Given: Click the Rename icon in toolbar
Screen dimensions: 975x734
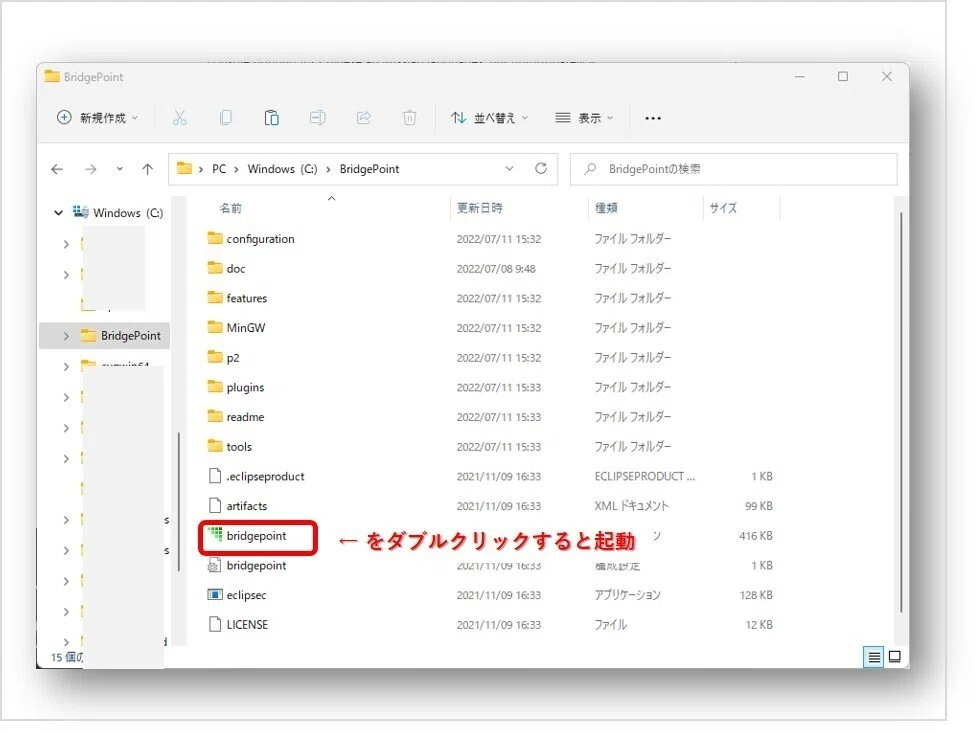Looking at the screenshot, I should click(x=318, y=118).
